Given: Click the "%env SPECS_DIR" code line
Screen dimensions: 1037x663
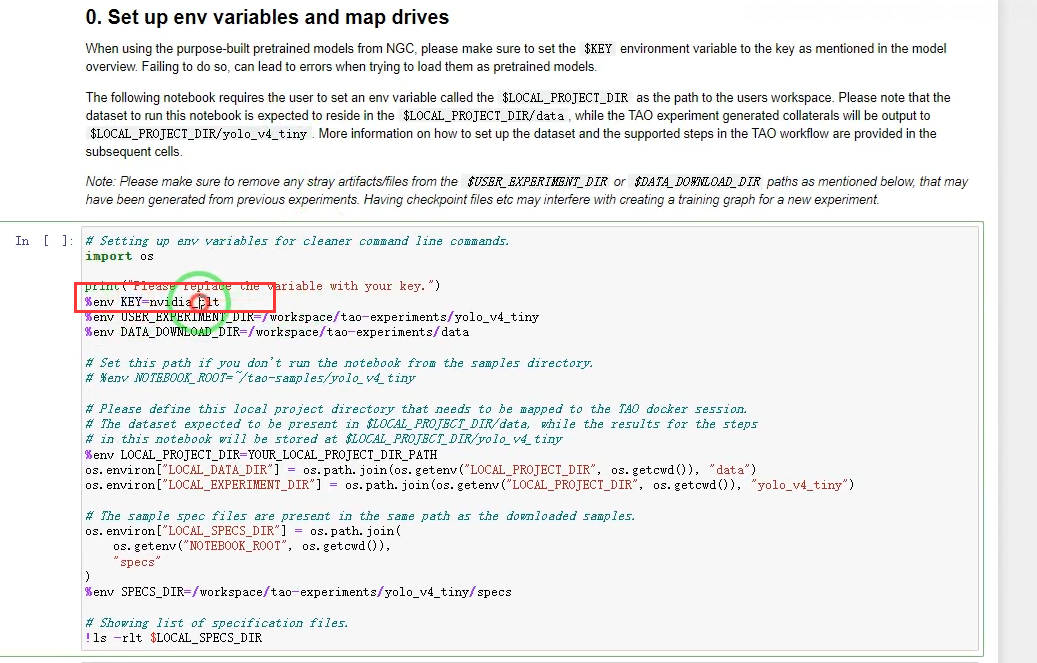Looking at the screenshot, I should [298, 592].
